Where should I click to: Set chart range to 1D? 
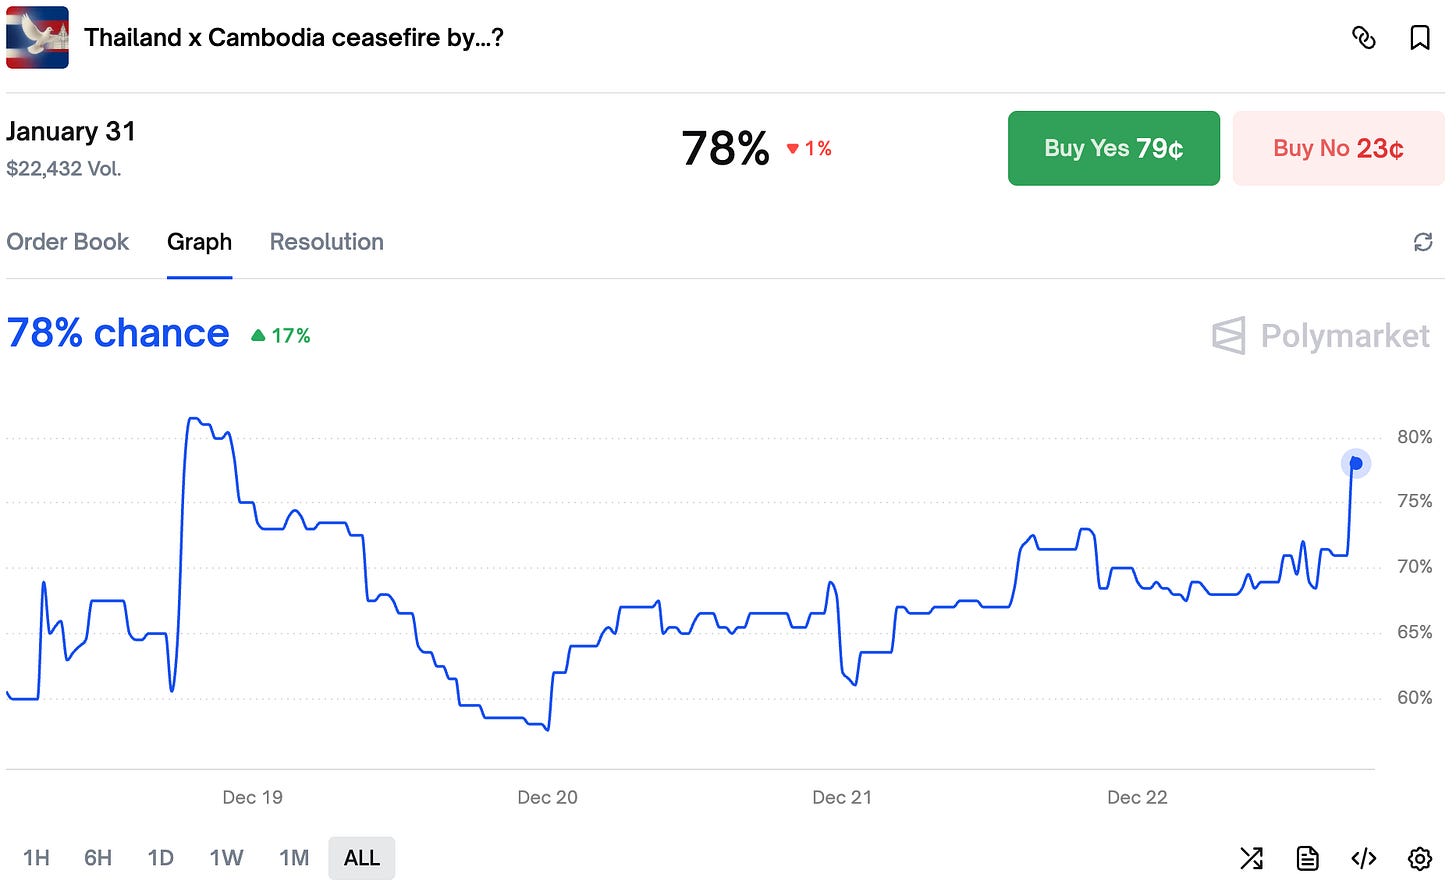pos(160,858)
